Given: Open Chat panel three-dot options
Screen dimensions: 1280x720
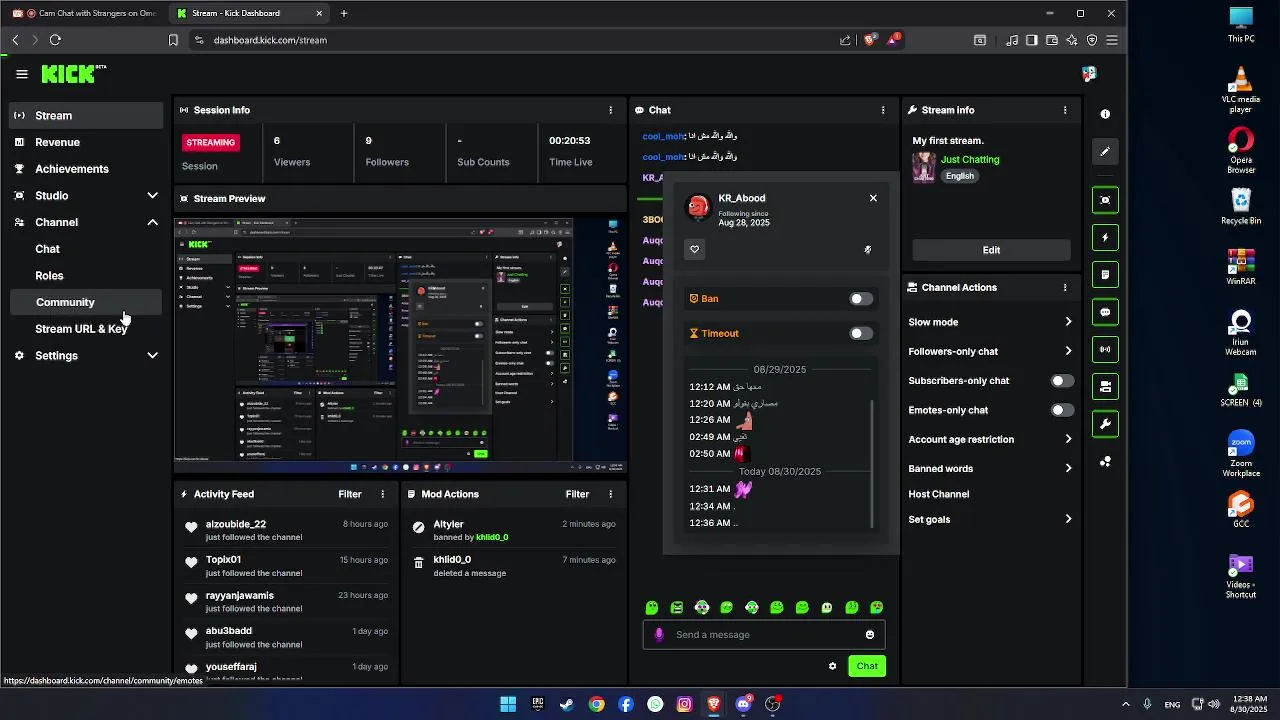Looking at the screenshot, I should click(x=883, y=110).
